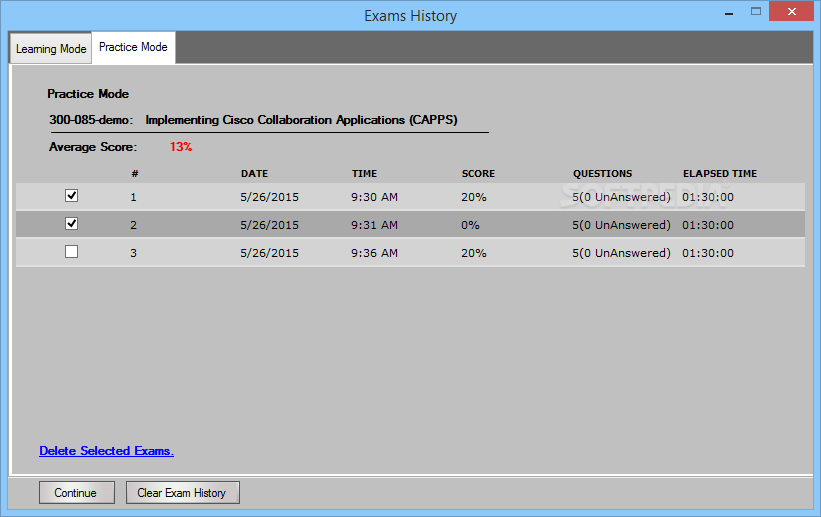Image resolution: width=821 pixels, height=517 pixels.
Task: Maximize the Exams History window
Action: (756, 12)
